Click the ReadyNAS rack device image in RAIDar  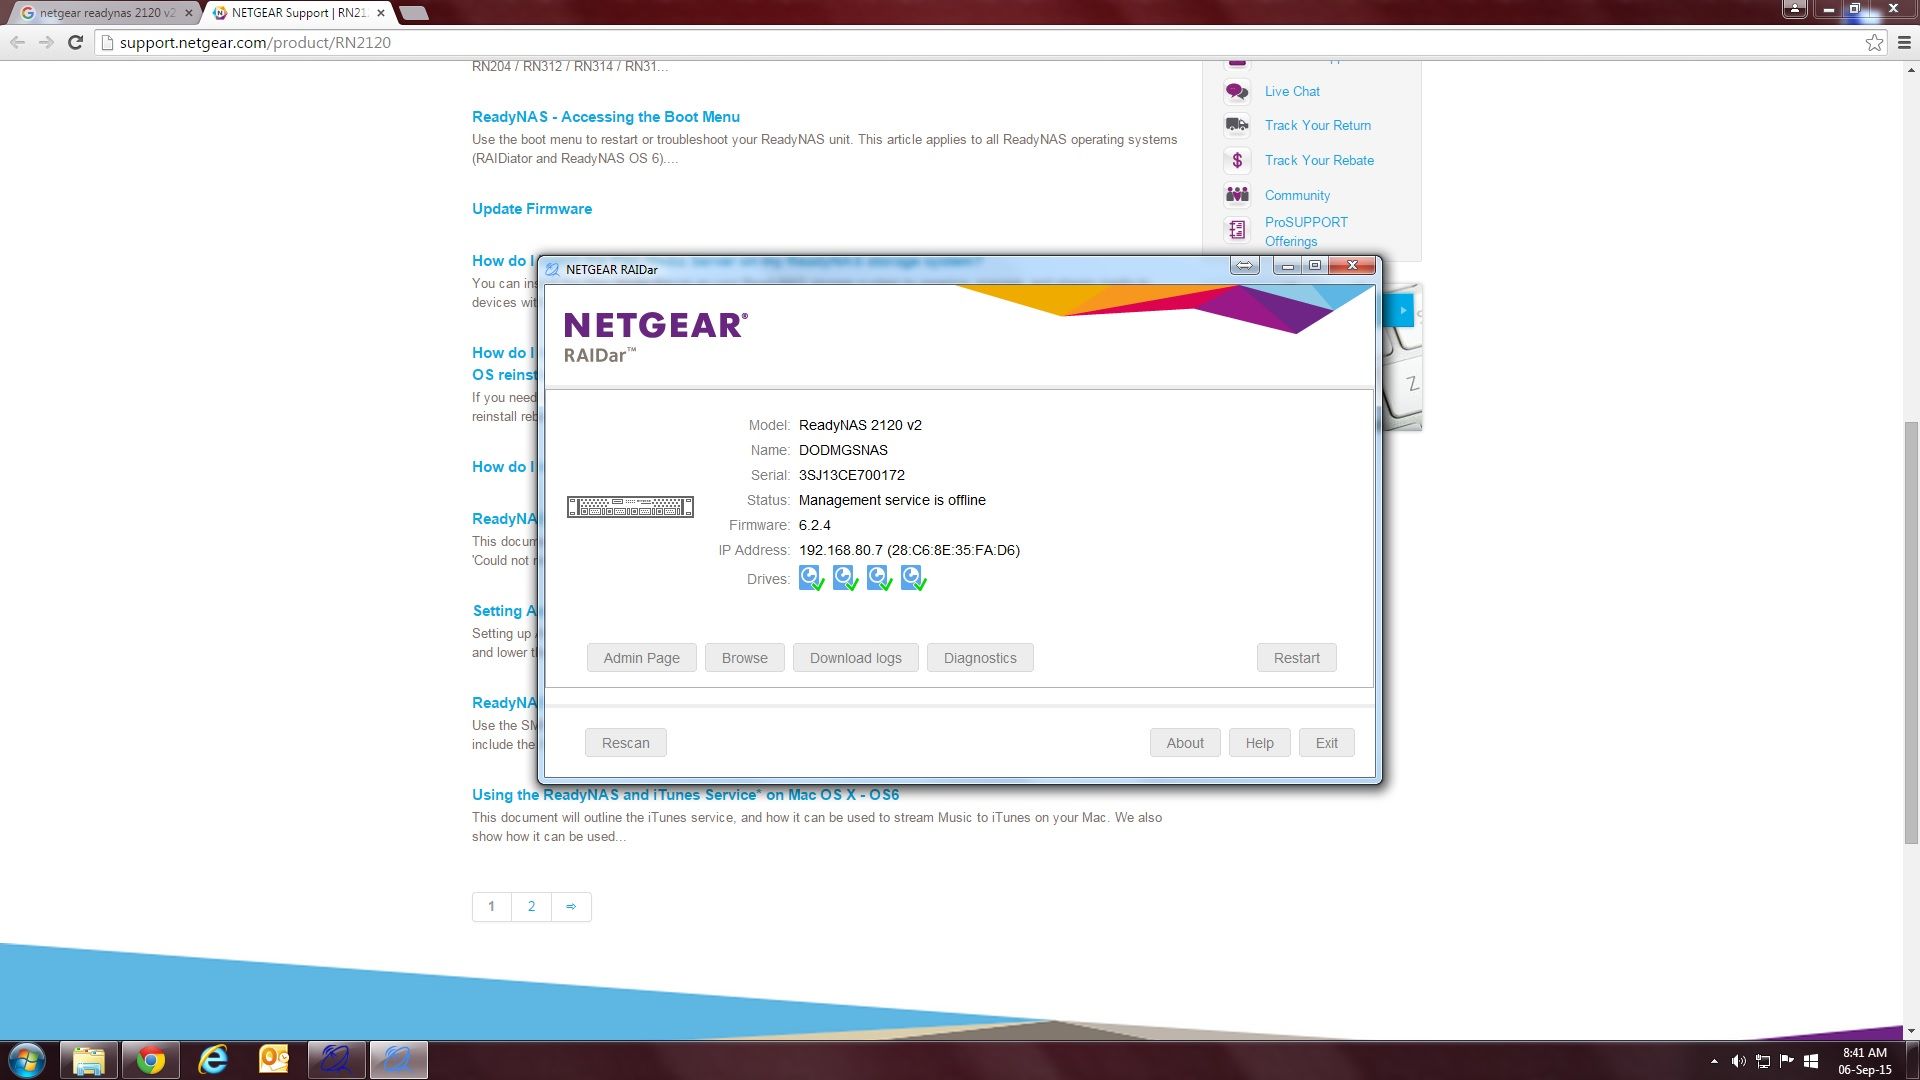[x=630, y=507]
